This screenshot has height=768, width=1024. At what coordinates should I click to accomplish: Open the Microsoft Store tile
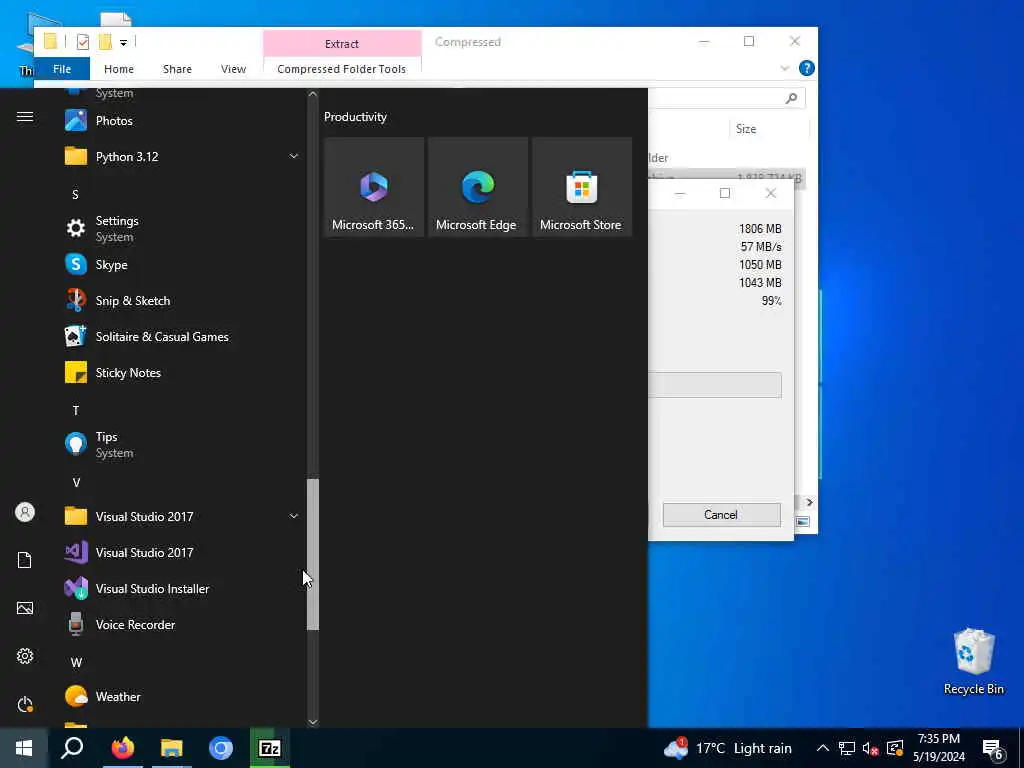coord(582,187)
